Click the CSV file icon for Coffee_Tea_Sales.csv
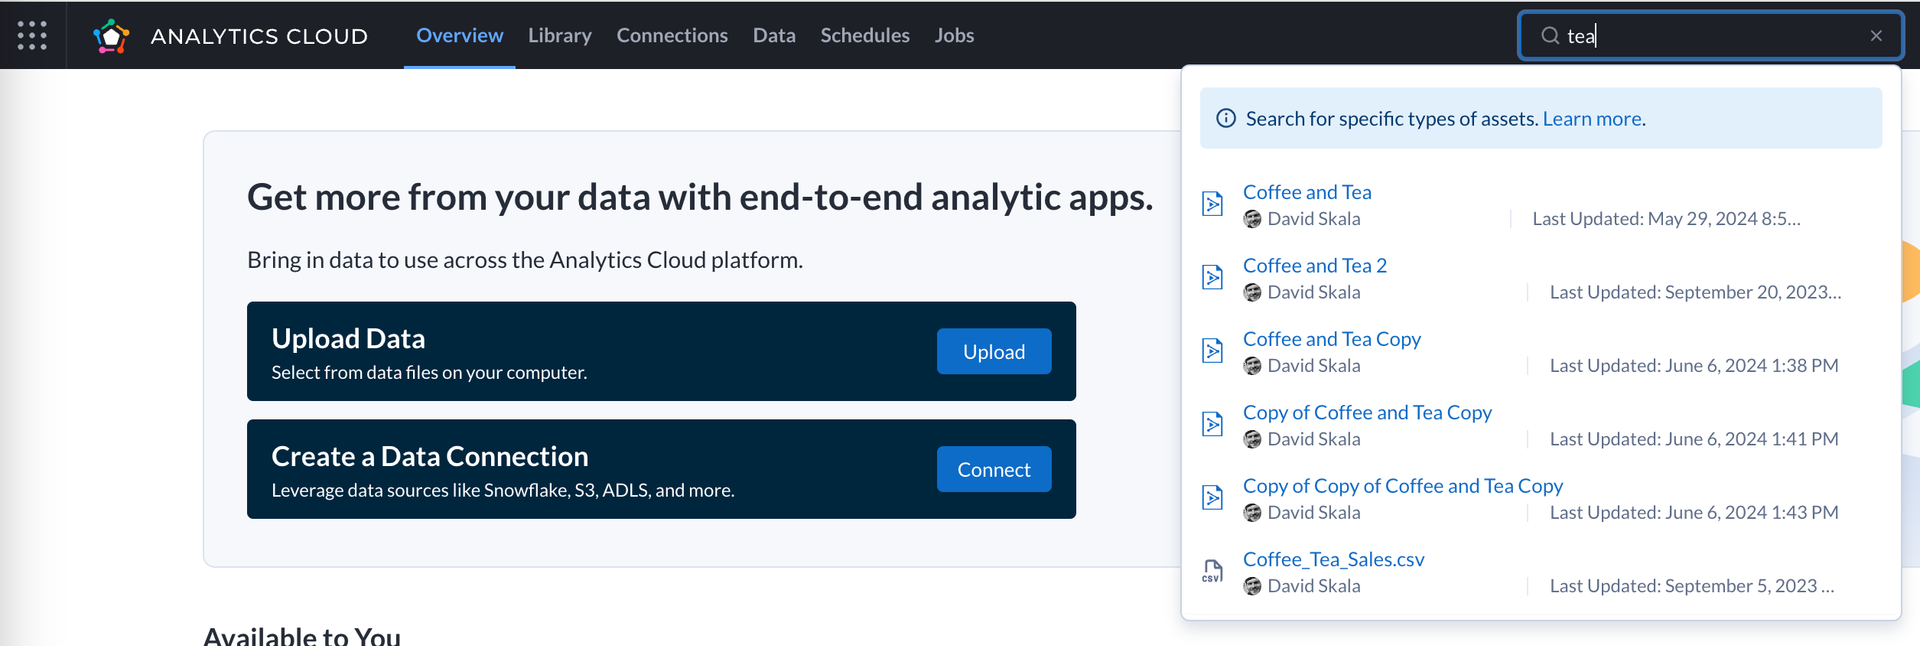Viewport: 1920px width, 646px height. pyautogui.click(x=1212, y=571)
